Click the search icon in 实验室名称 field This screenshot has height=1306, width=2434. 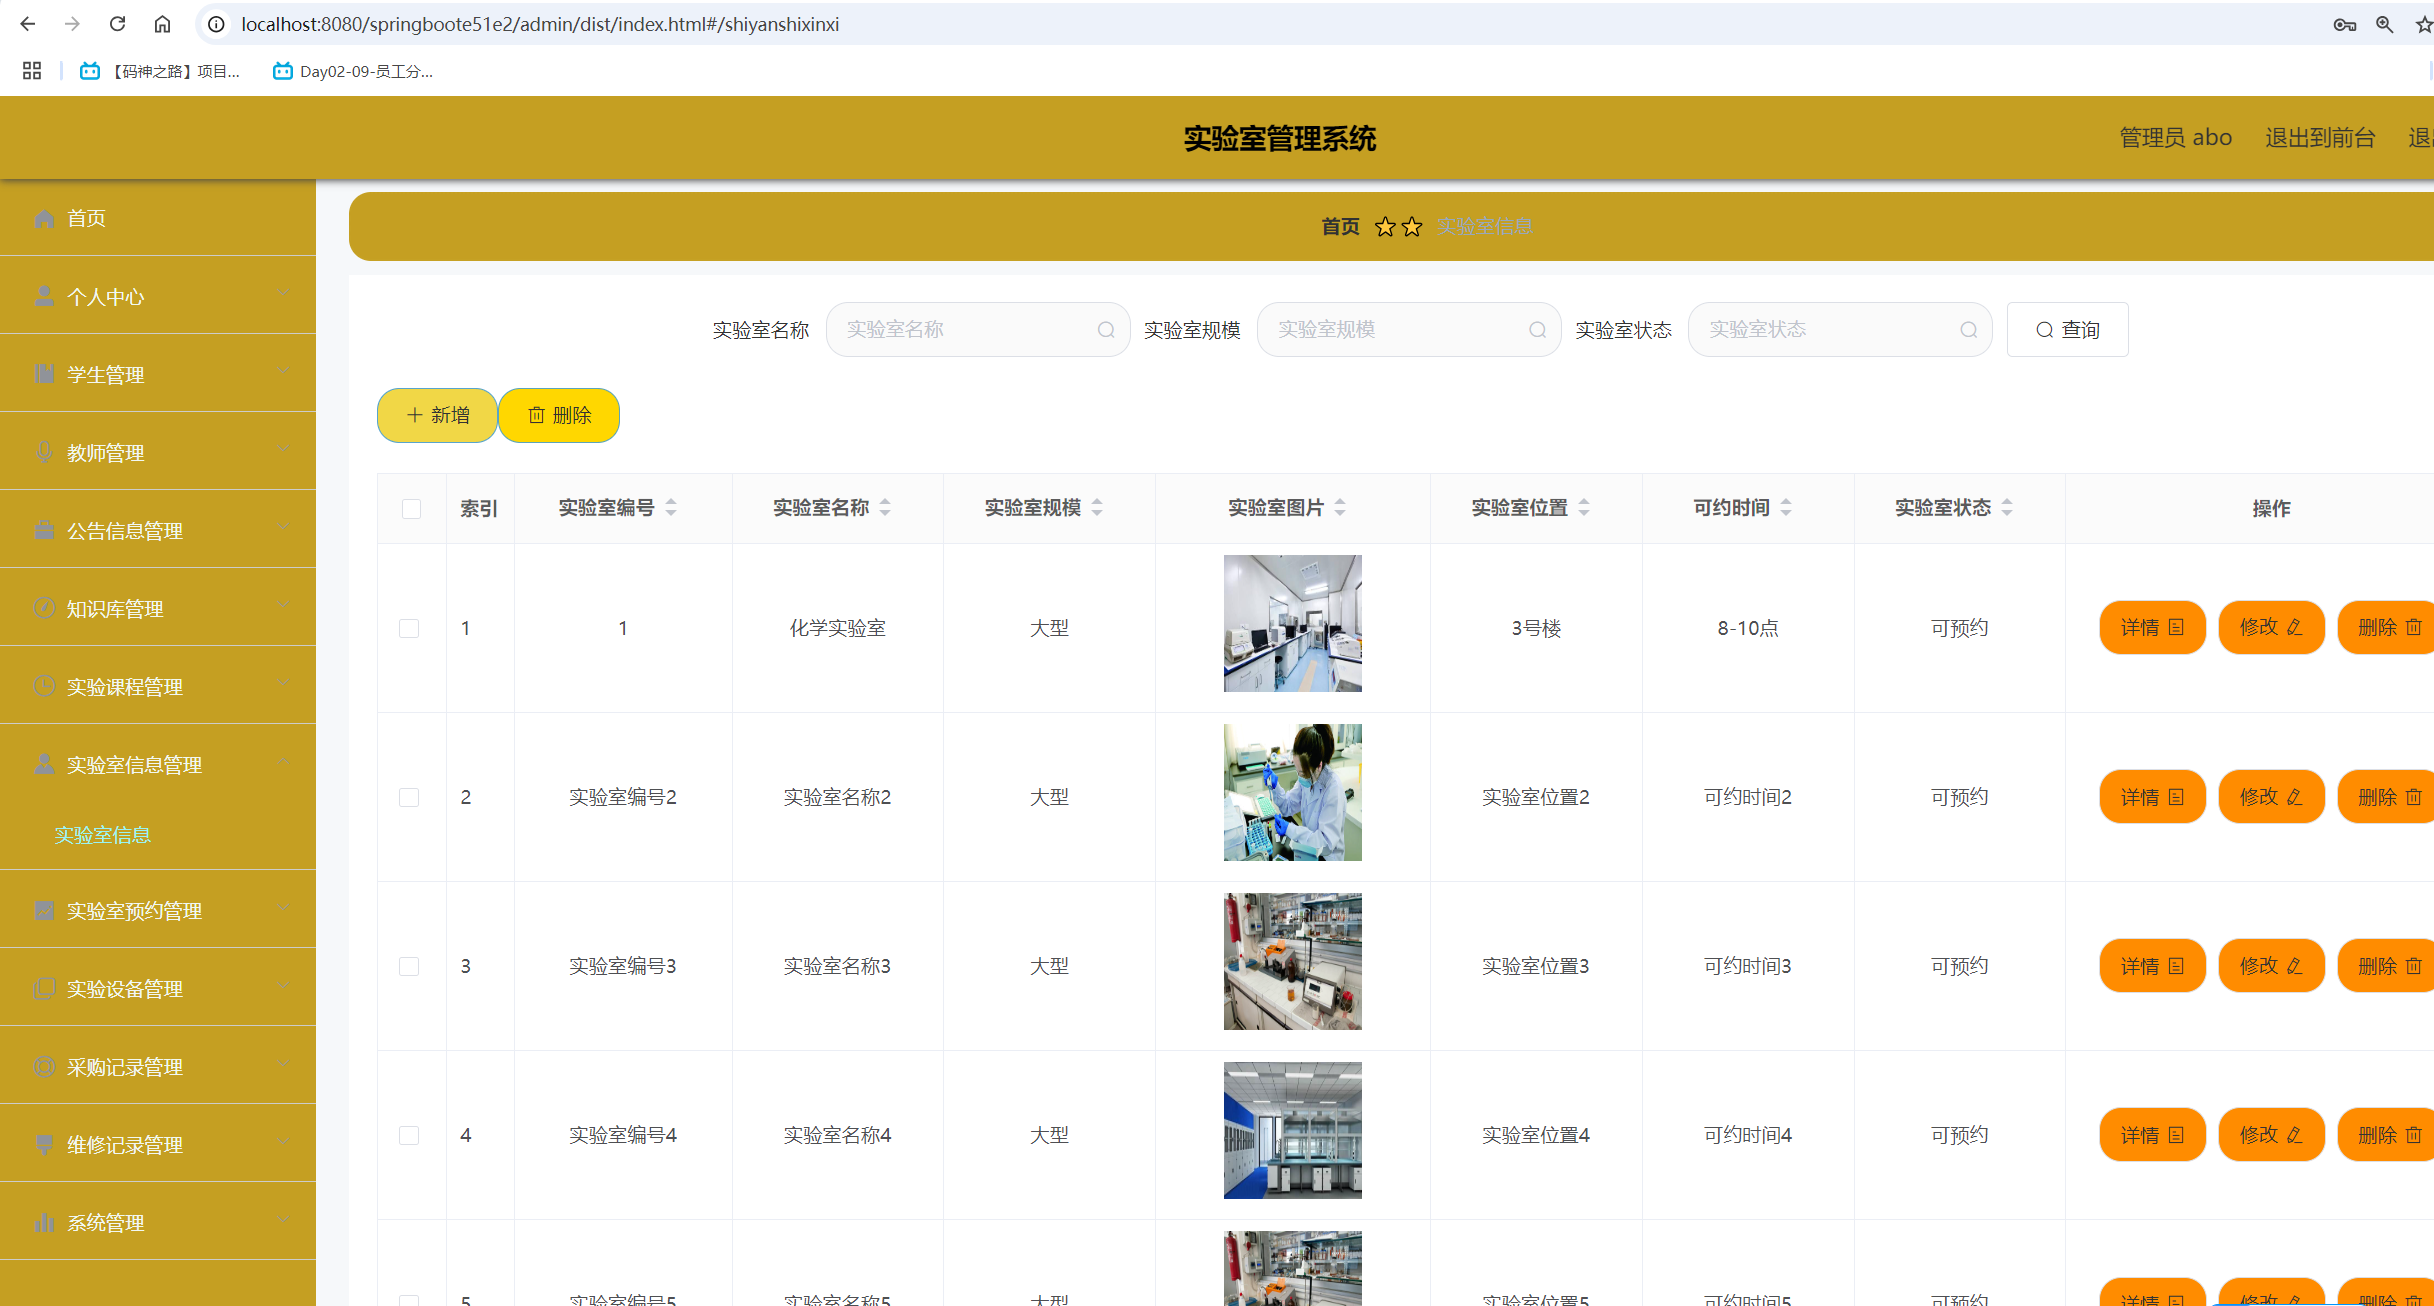click(1106, 330)
